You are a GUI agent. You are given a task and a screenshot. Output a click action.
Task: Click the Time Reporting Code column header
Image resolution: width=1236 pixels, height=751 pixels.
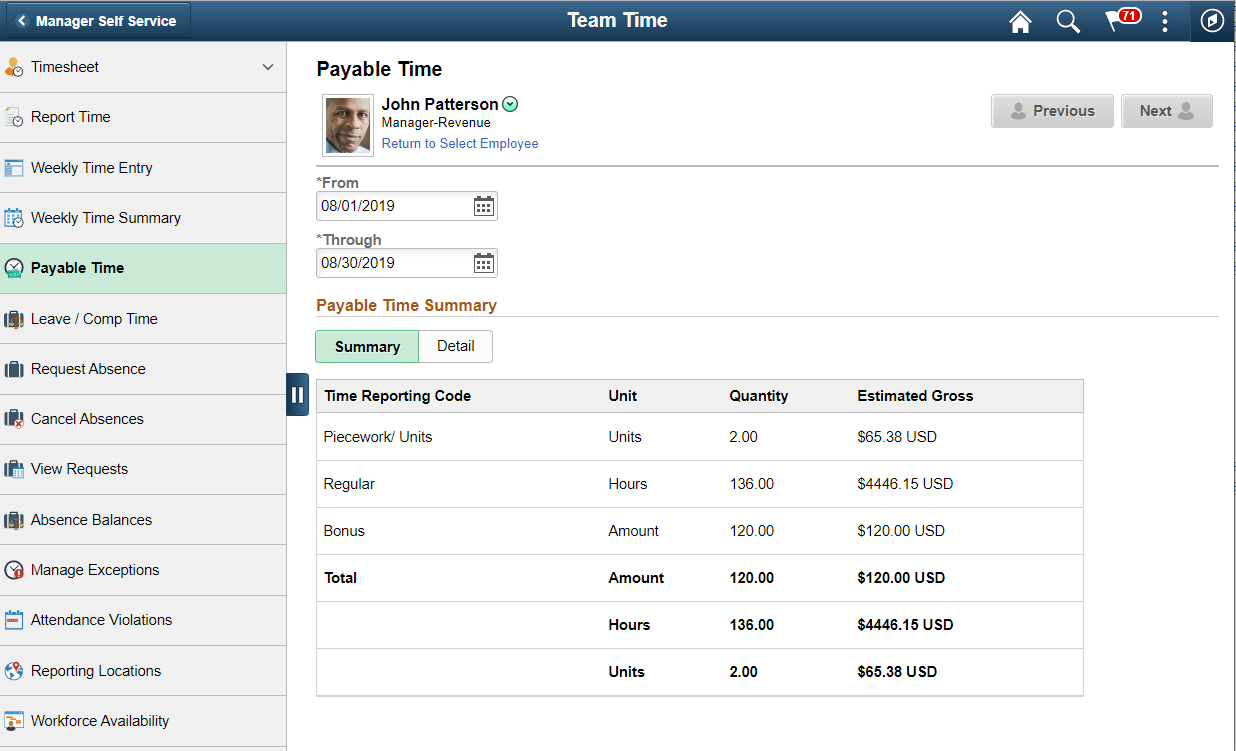397,396
